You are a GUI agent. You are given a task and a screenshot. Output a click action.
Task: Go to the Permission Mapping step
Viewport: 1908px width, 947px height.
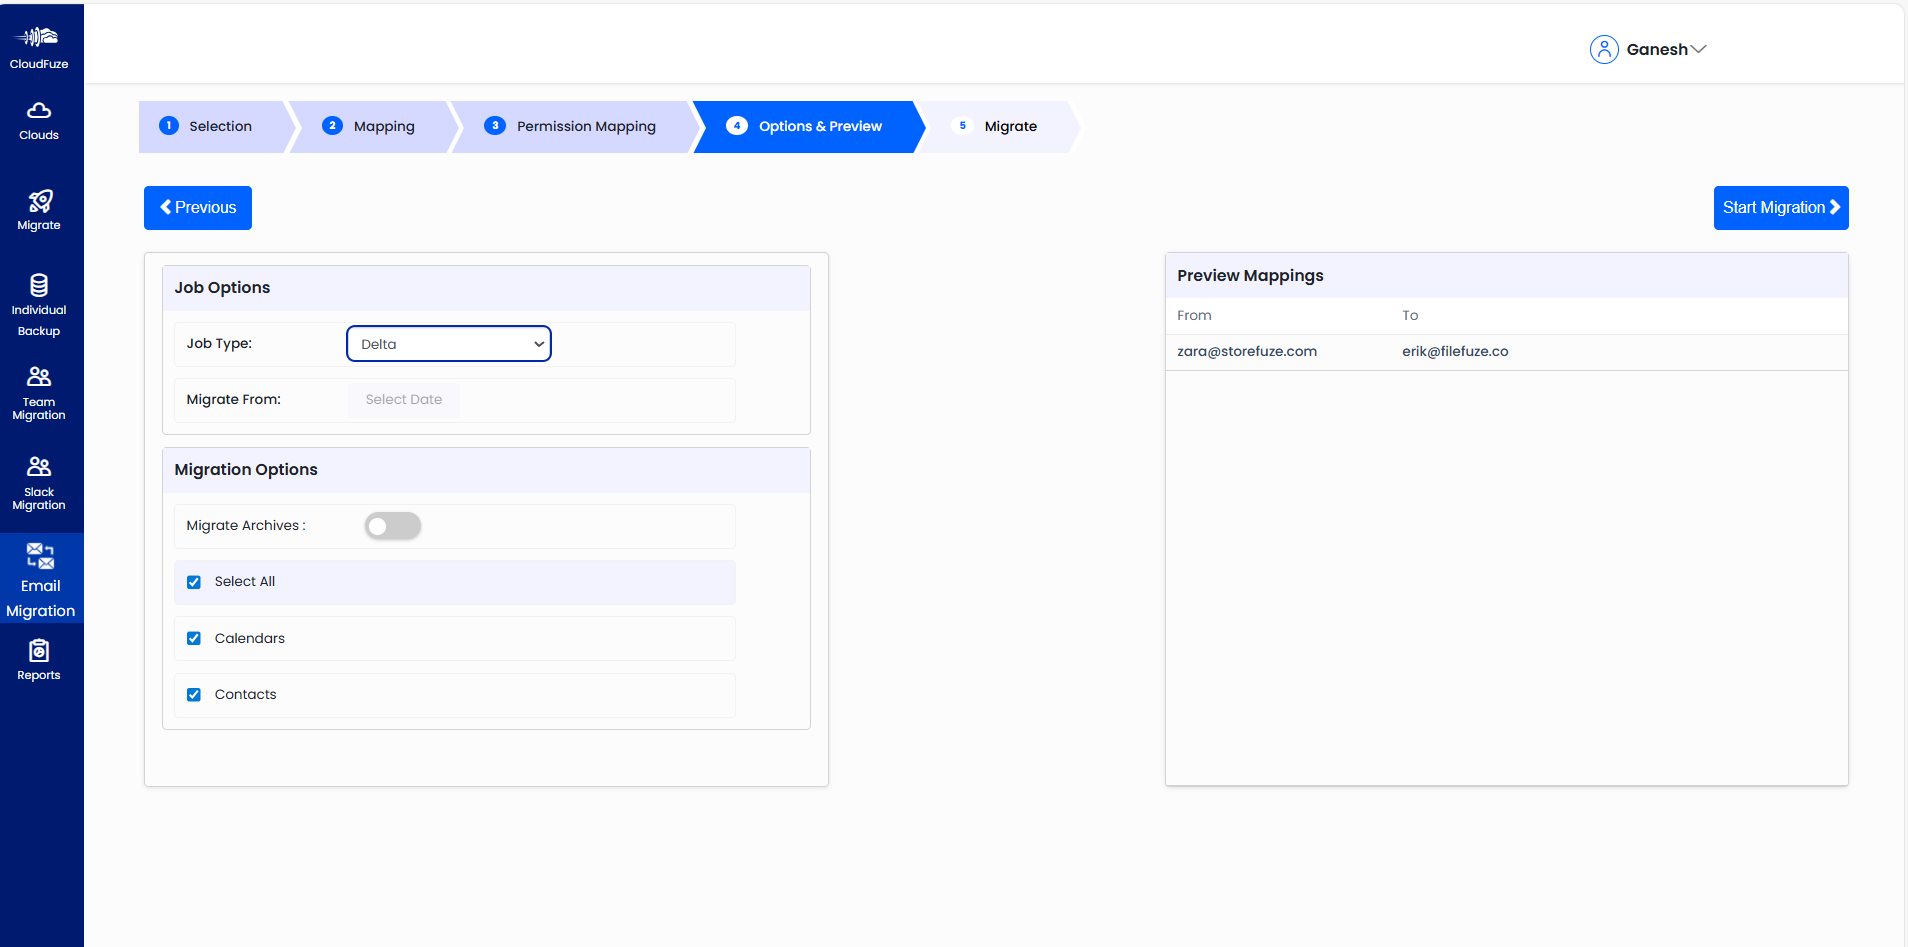[586, 126]
